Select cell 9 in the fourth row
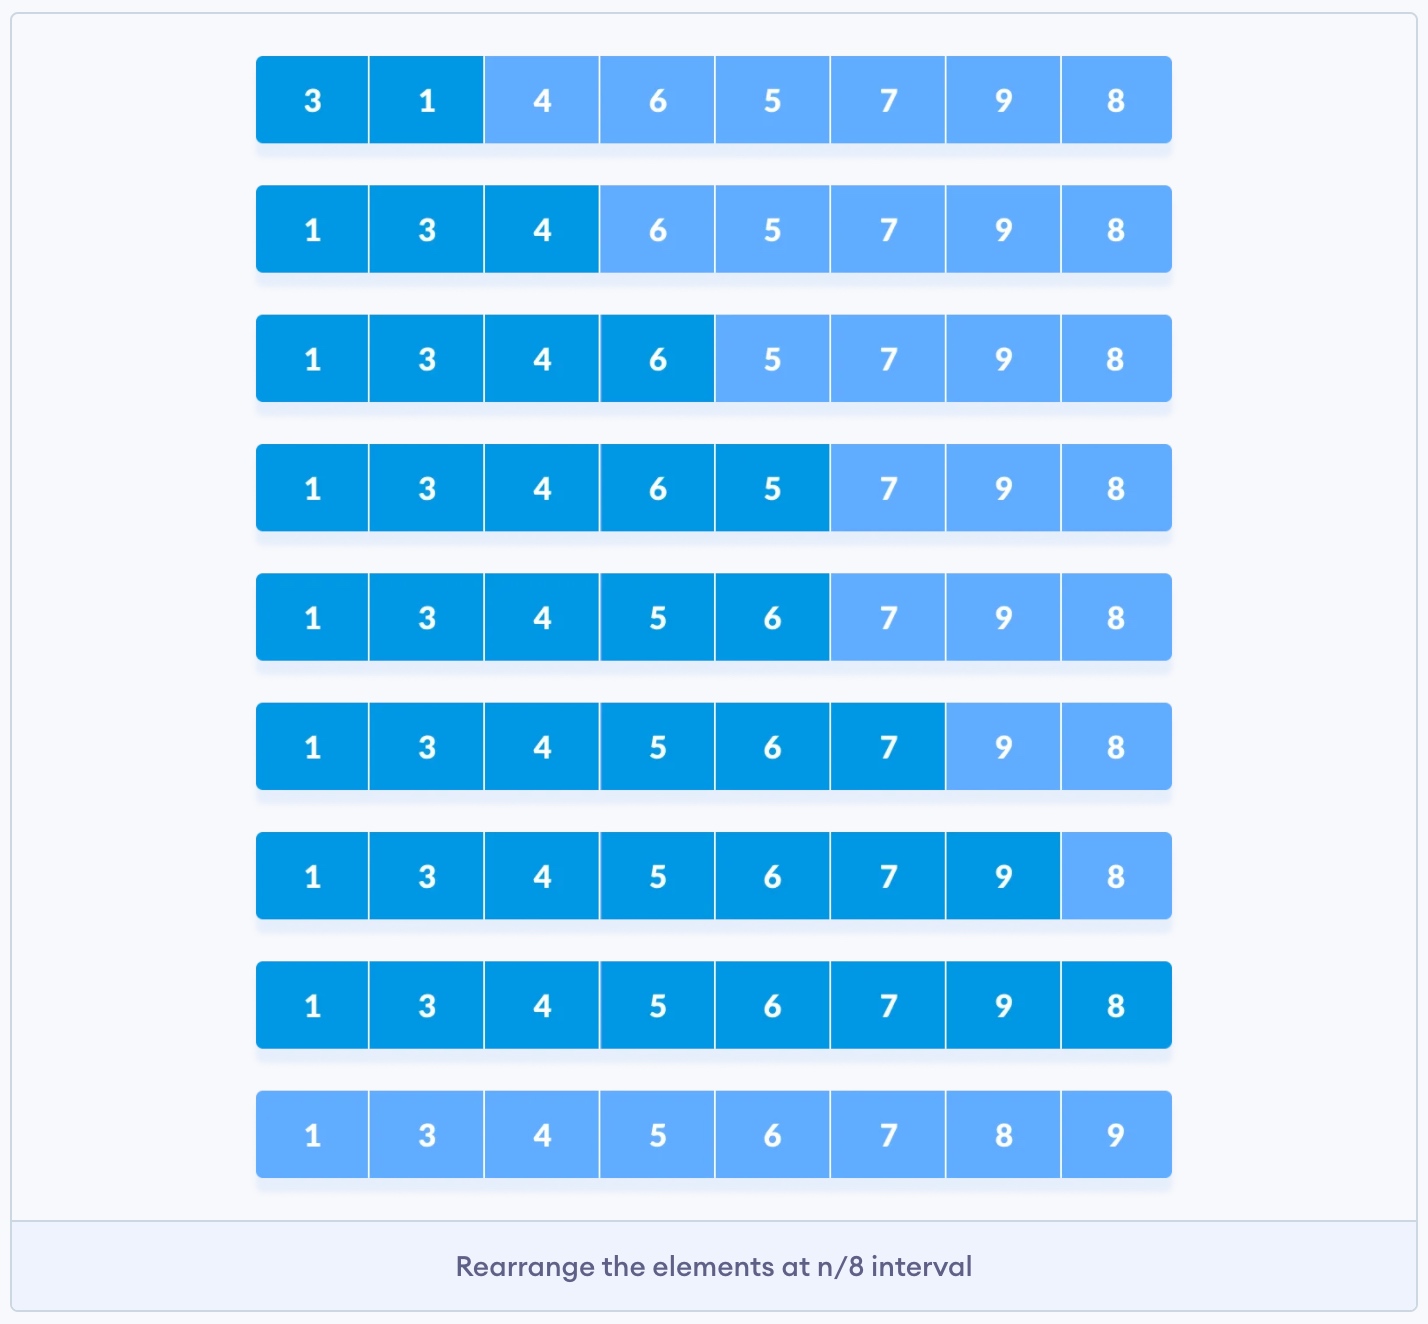Image resolution: width=1428 pixels, height=1324 pixels. point(1003,488)
